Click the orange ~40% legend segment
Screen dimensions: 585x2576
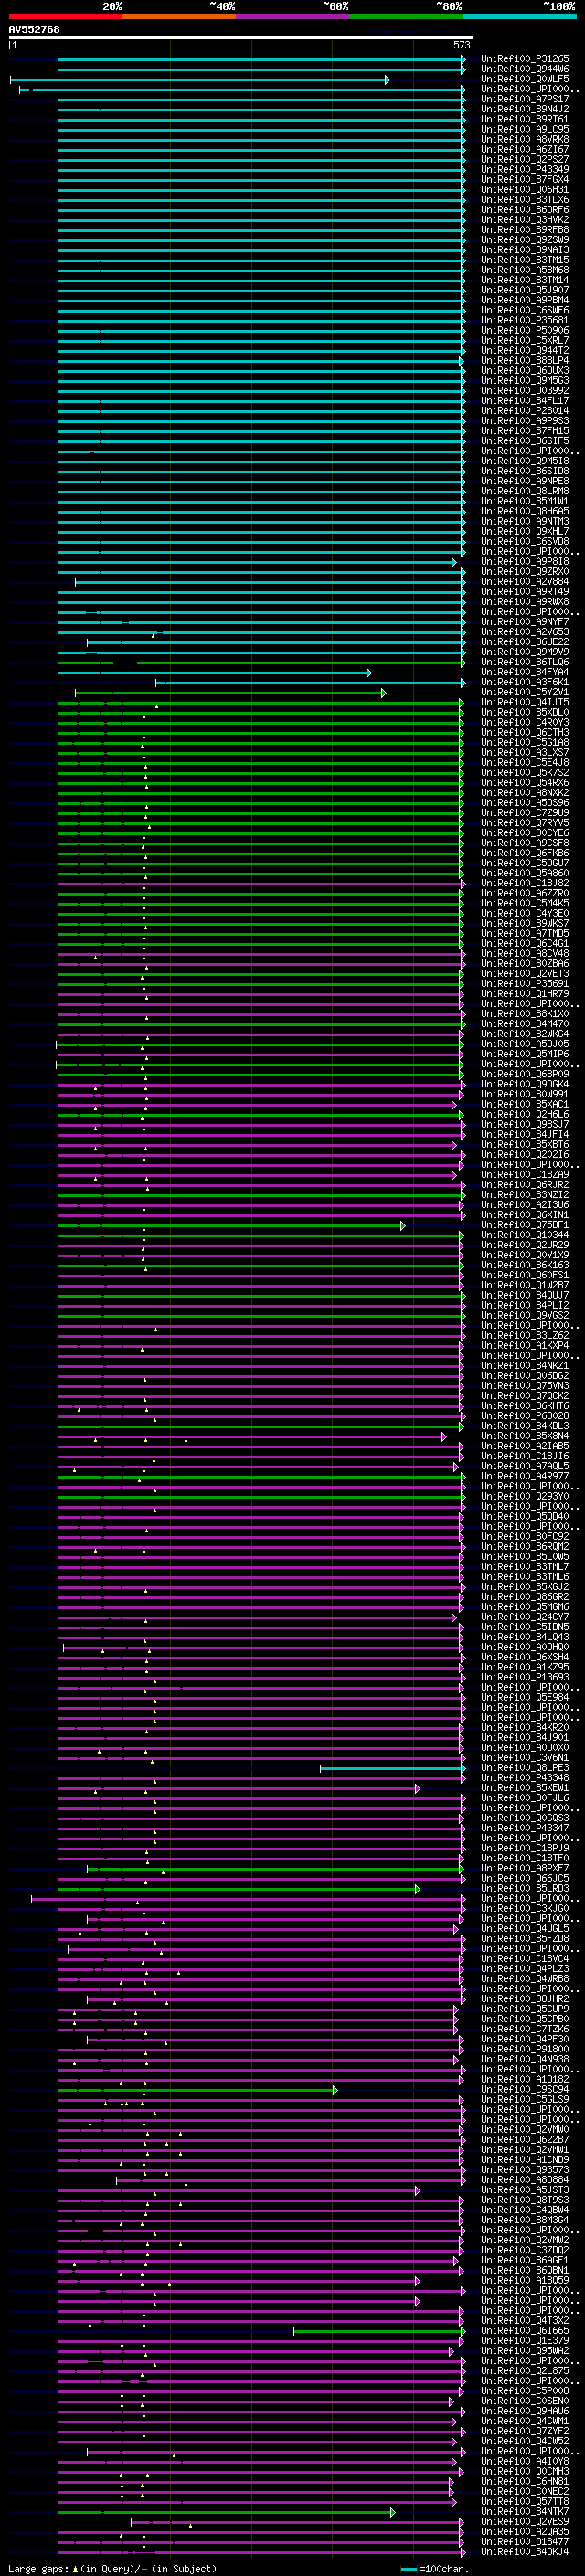click(x=179, y=16)
